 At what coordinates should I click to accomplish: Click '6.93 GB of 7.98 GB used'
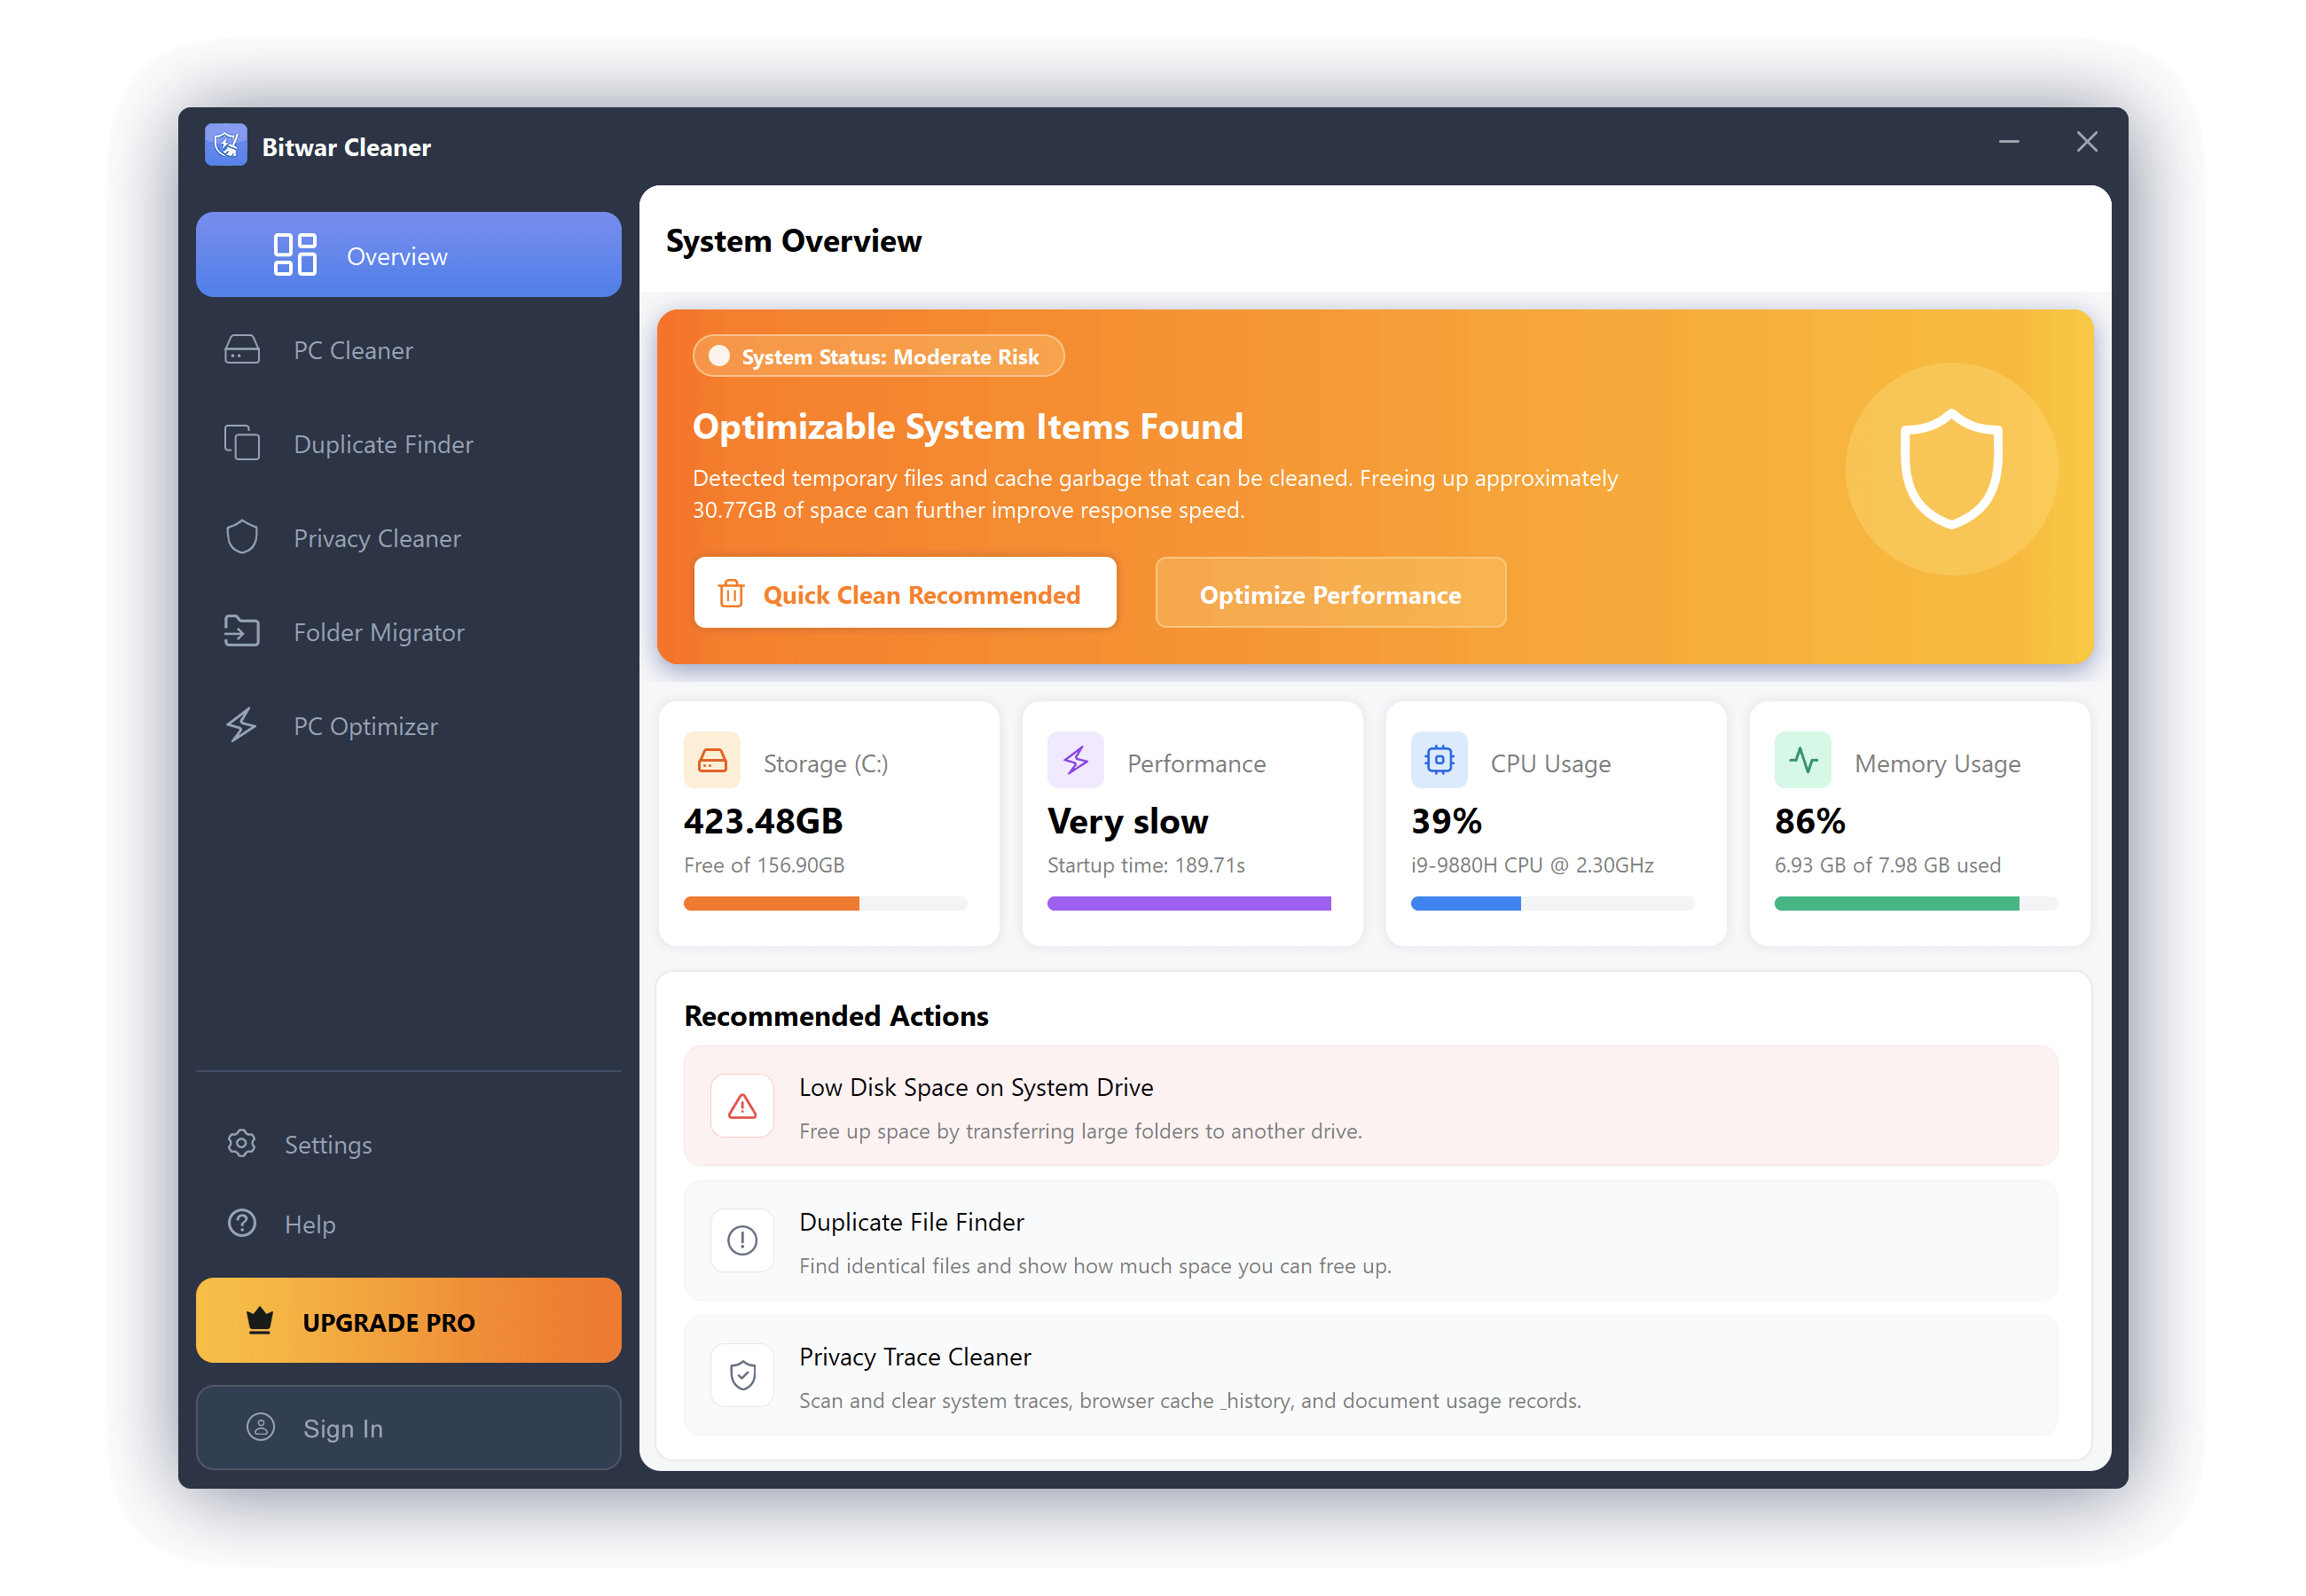(x=1888, y=865)
